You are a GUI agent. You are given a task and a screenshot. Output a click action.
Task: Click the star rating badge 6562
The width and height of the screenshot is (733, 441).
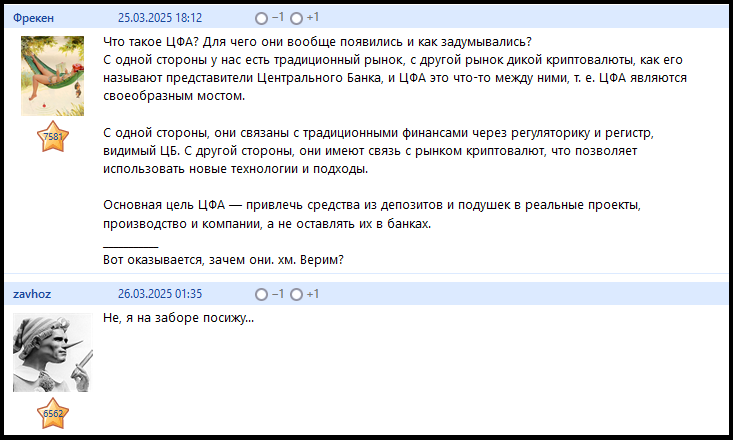point(53,413)
